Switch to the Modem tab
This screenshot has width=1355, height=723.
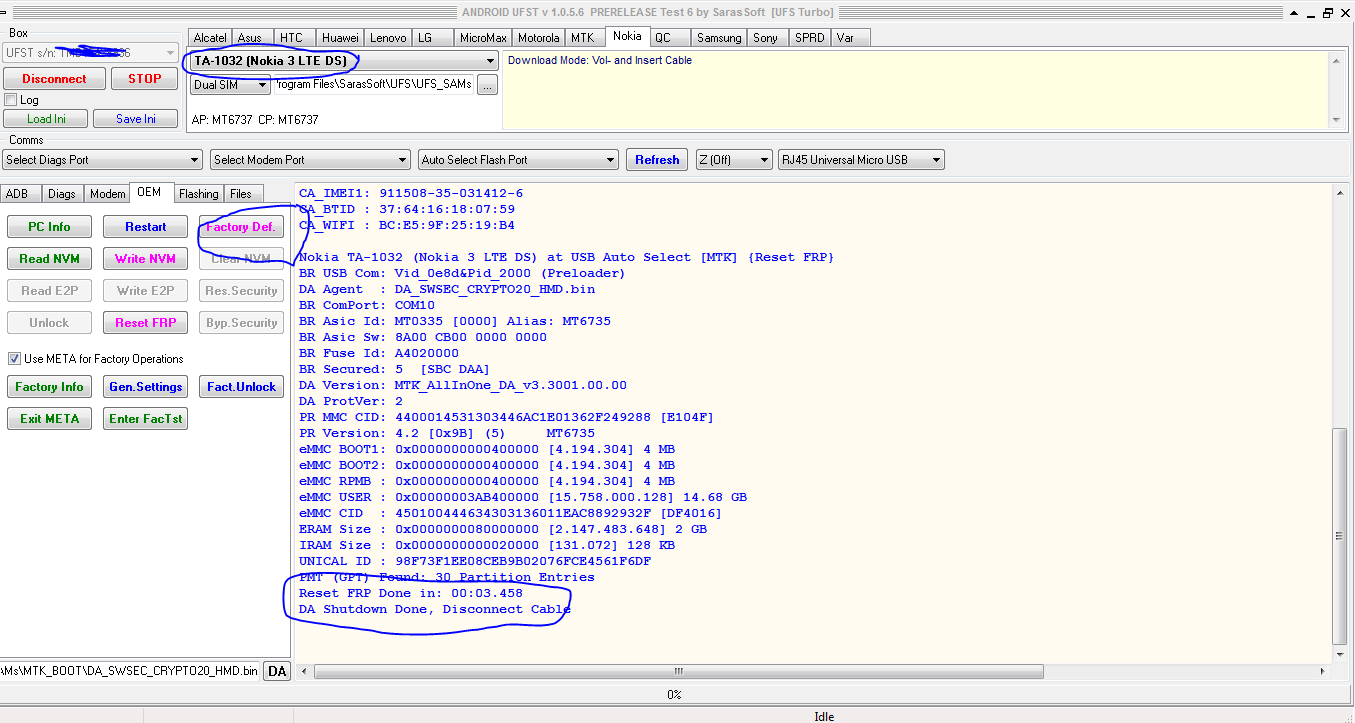pyautogui.click(x=107, y=194)
